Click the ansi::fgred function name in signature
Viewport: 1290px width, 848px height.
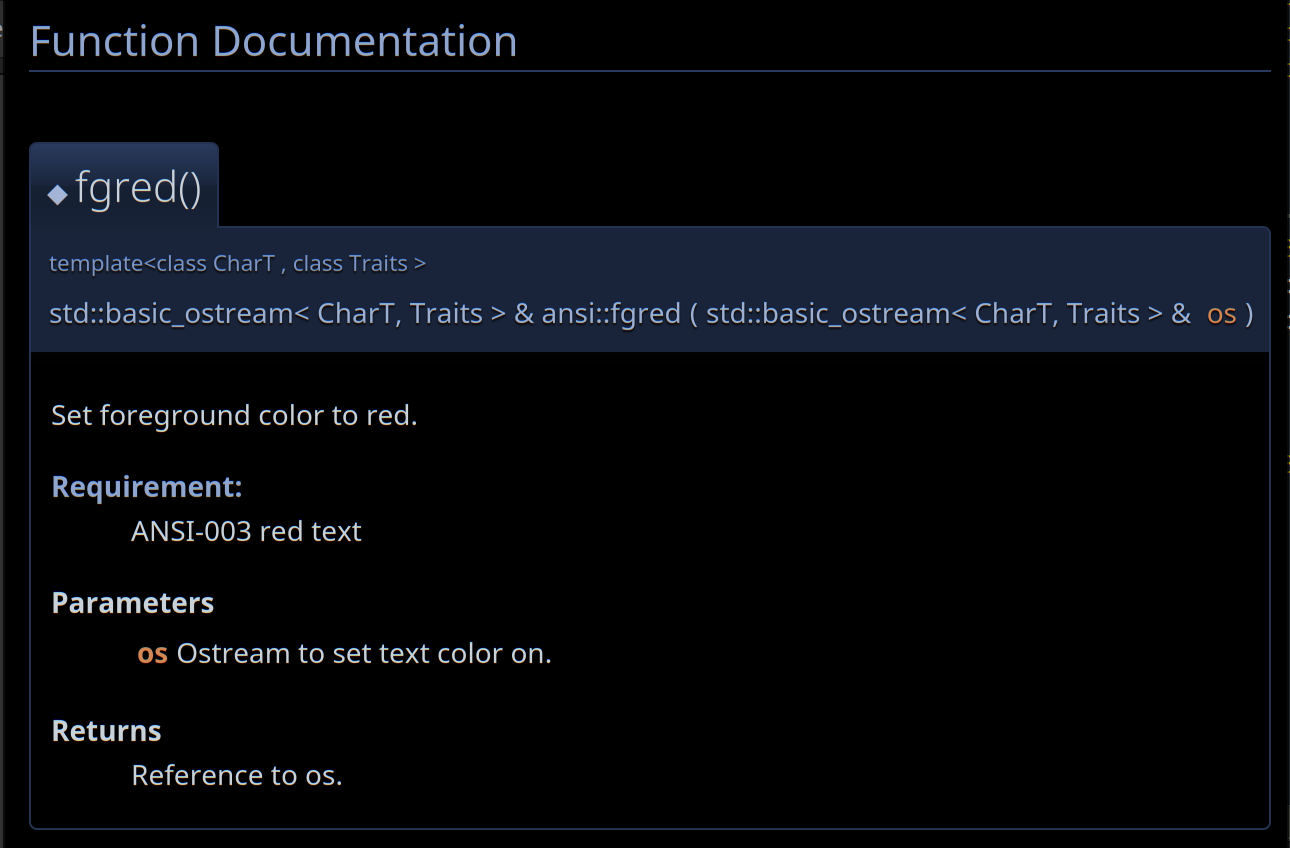coord(611,314)
